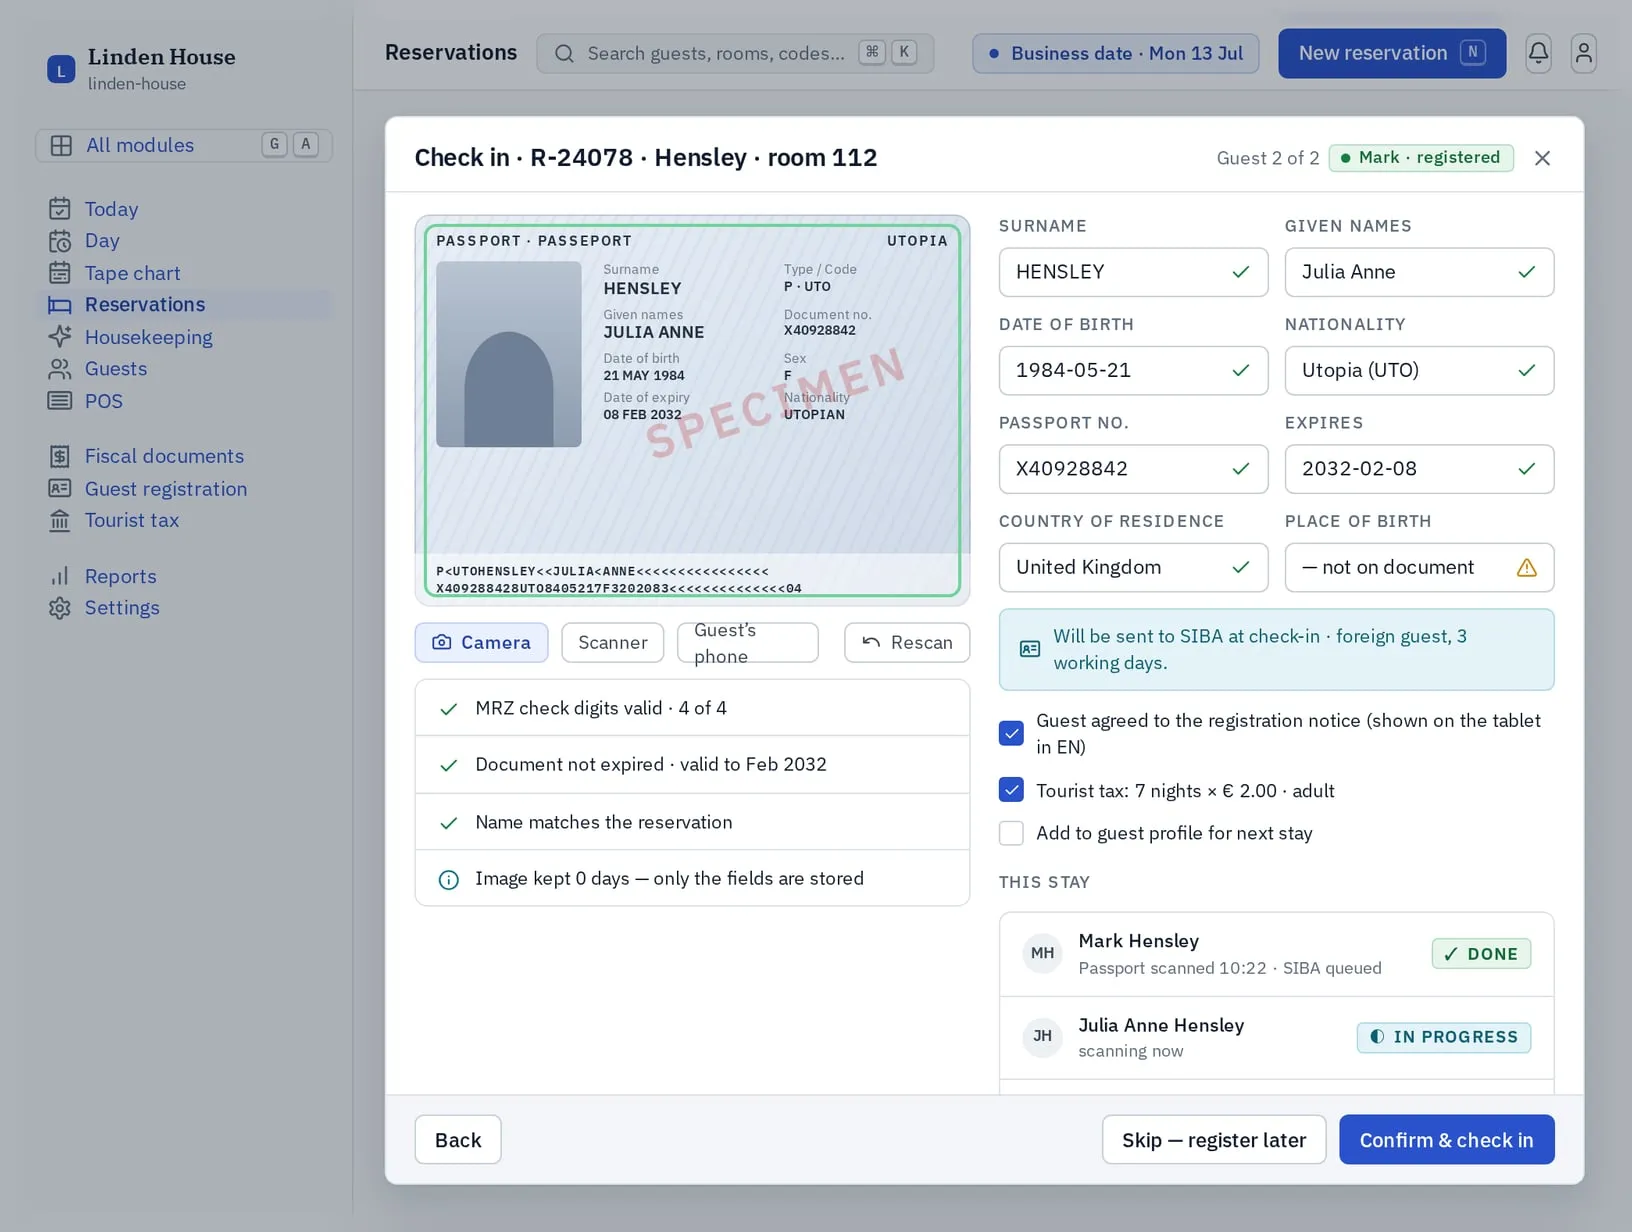Uncheck guest agreed to registration notice

(x=1011, y=733)
